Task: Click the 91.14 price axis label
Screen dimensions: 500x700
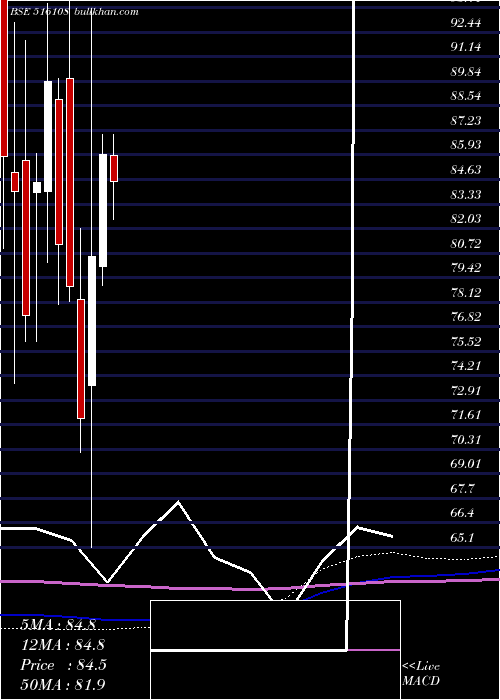Action: pos(466,47)
